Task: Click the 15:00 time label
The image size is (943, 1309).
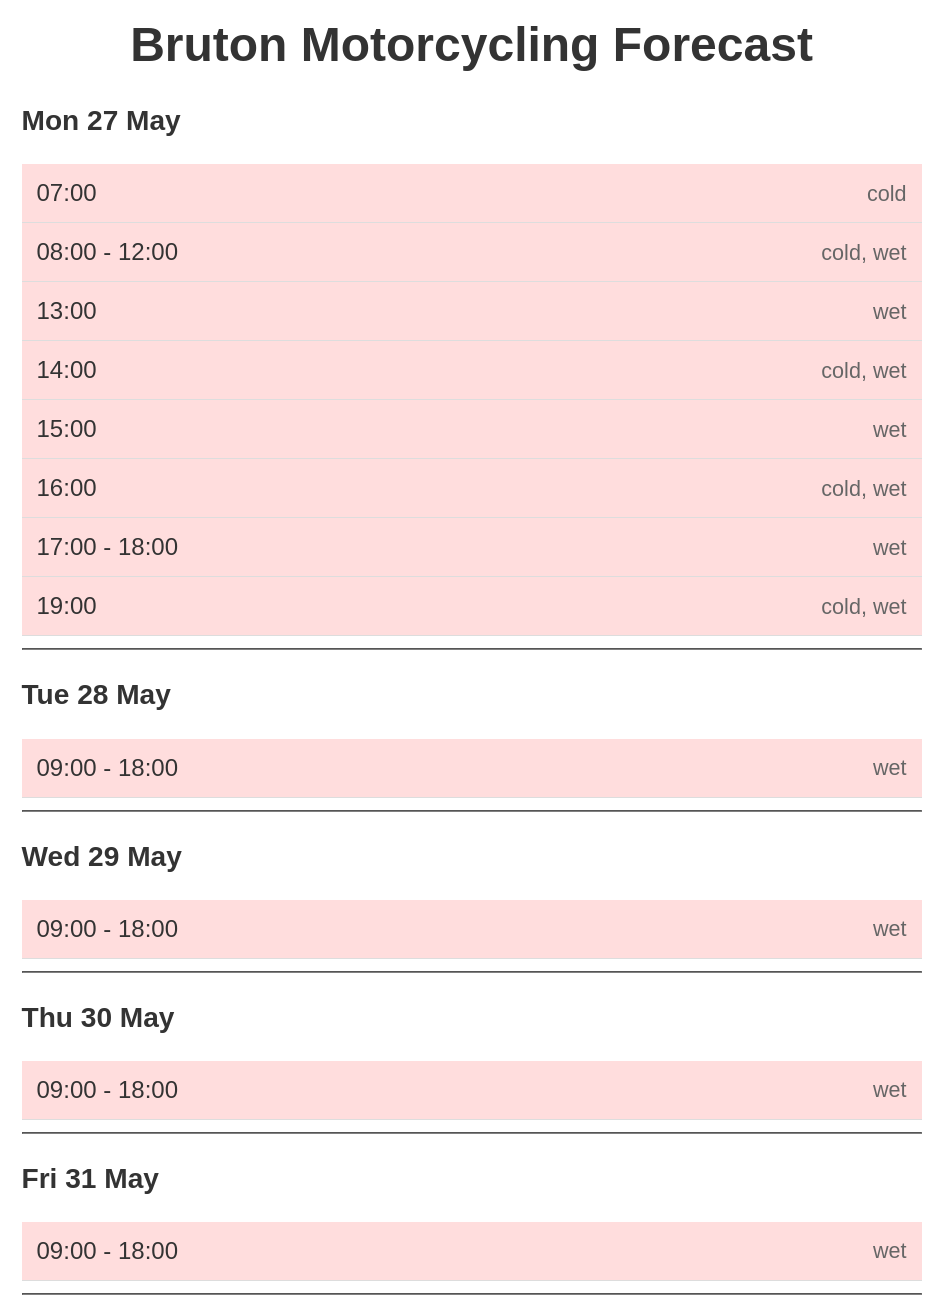Action: click(67, 429)
